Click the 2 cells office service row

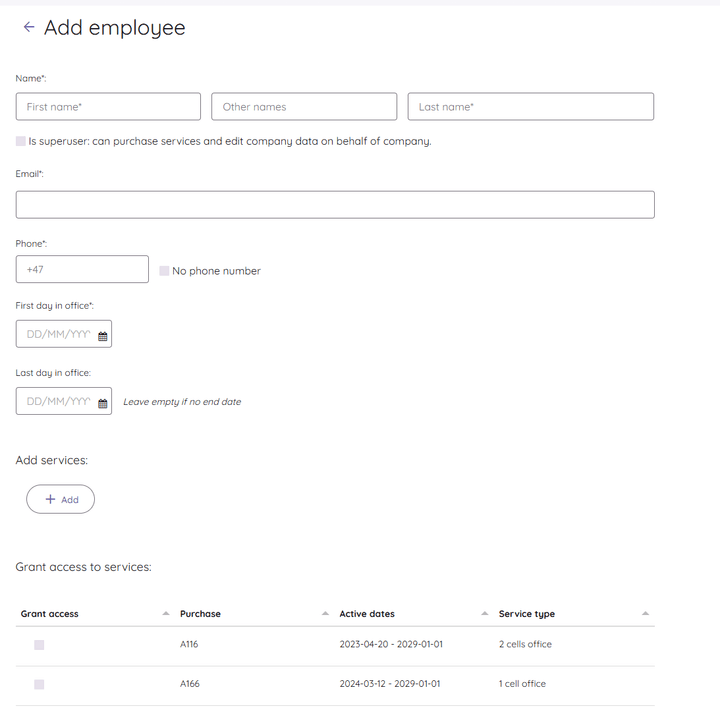click(525, 645)
